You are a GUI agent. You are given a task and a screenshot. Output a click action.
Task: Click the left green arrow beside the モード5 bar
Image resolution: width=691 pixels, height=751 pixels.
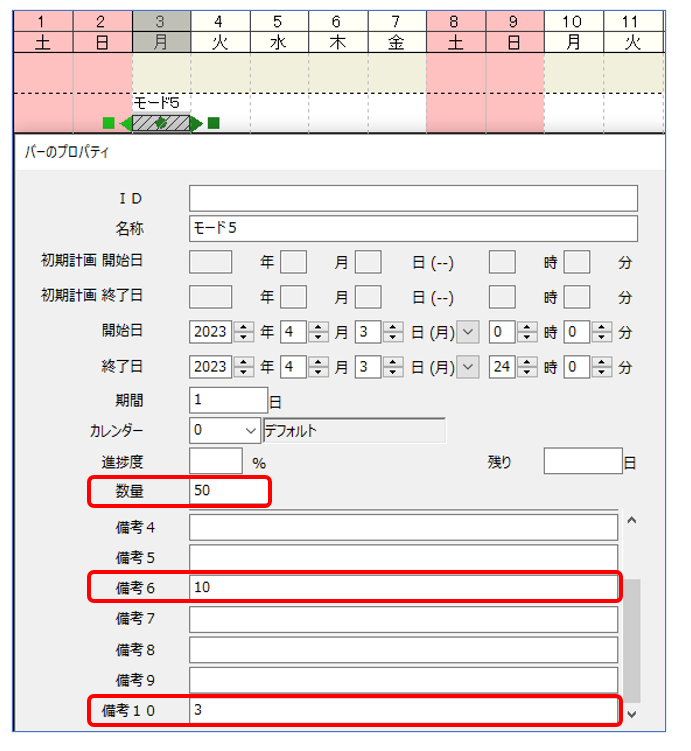(125, 123)
